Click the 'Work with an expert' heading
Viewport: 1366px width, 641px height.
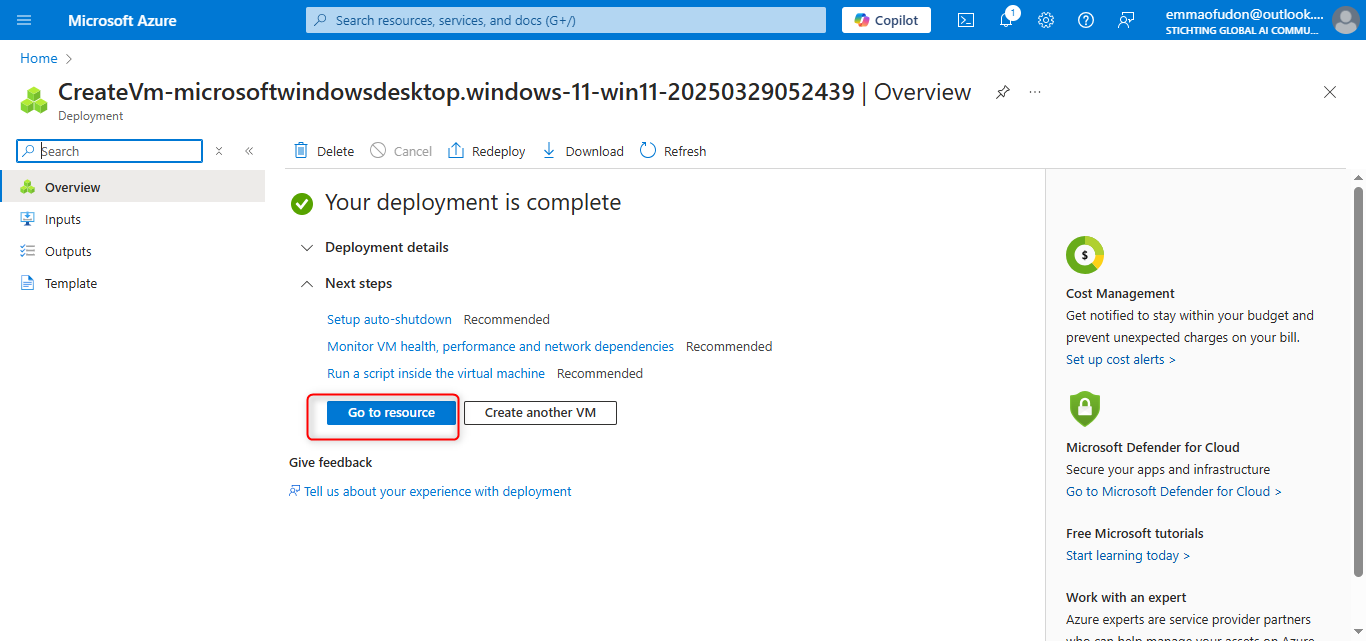coord(1126,597)
